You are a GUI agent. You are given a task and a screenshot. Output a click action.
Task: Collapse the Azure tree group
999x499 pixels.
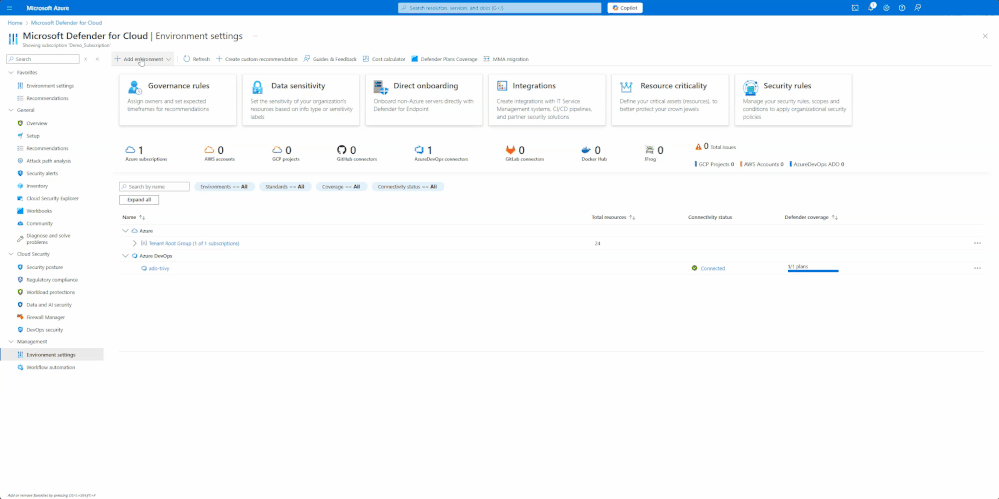coord(126,231)
